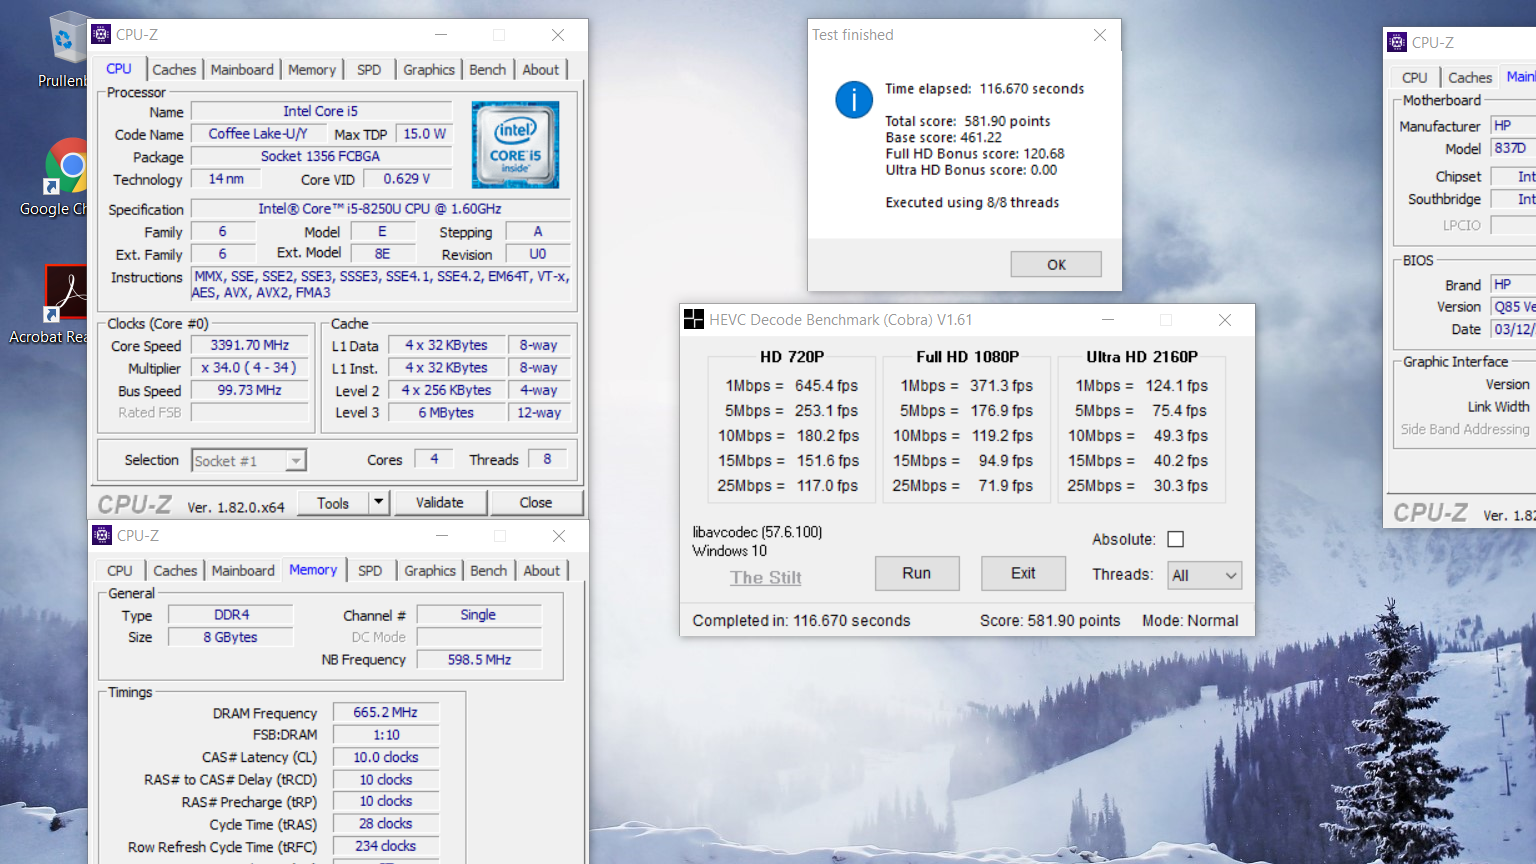Click the Score 581.90 points status text
1536x864 pixels.
[1050, 620]
